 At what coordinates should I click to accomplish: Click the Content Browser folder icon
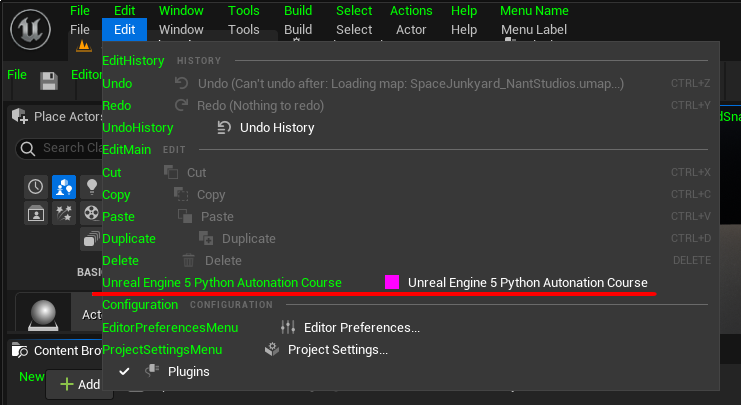(20, 350)
